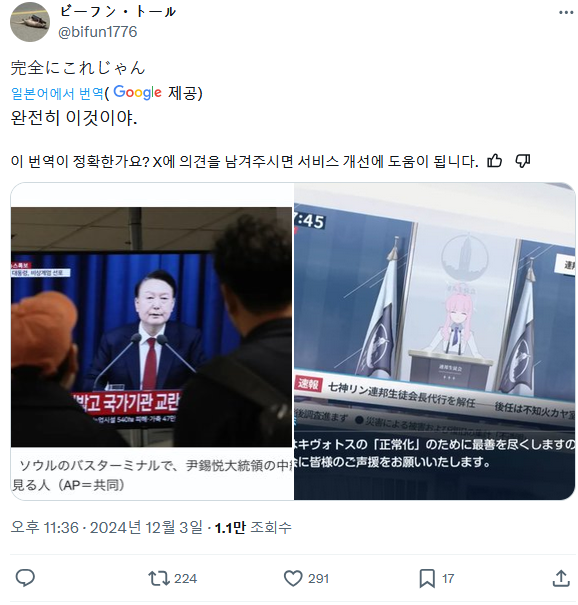Open the profile avatar picture

click(x=30, y=22)
